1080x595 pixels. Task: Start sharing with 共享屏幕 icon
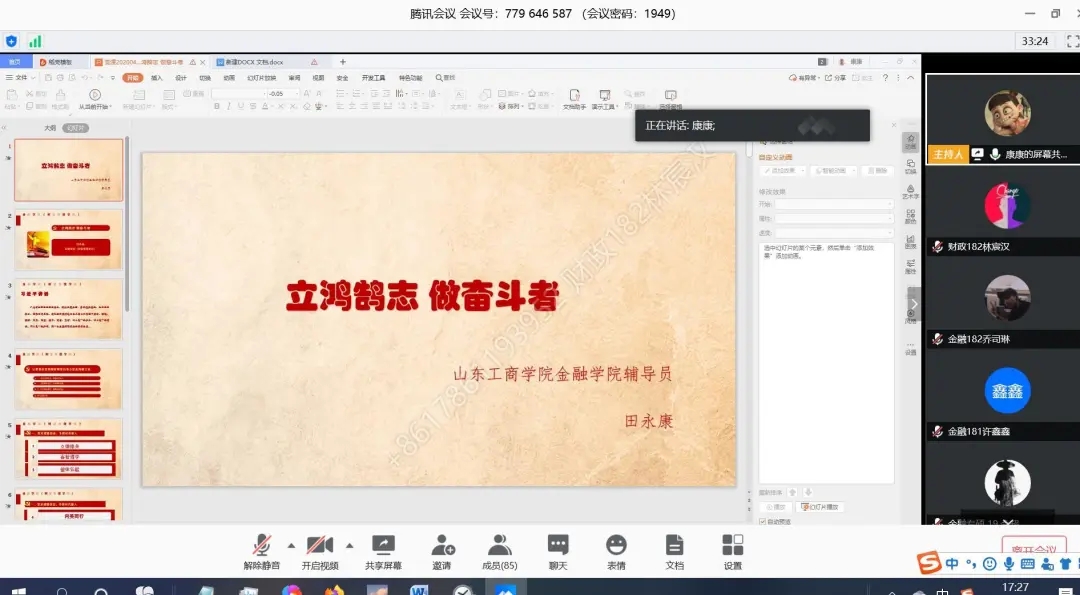point(383,545)
